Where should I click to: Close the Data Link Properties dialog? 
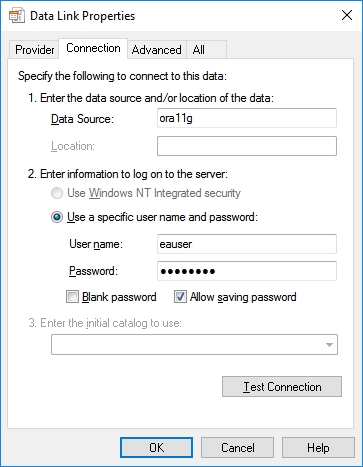click(x=347, y=15)
